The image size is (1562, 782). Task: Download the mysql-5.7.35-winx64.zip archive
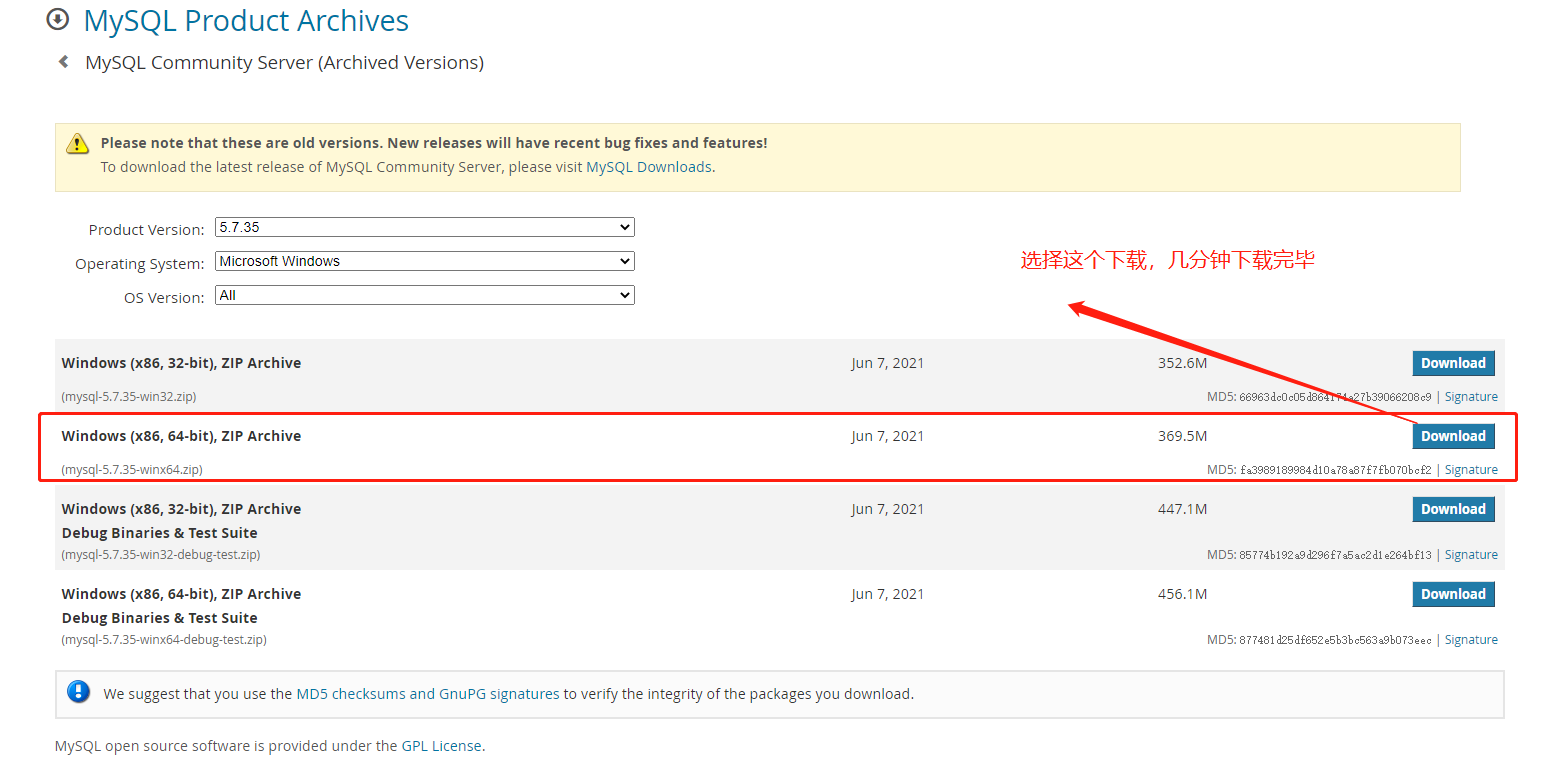pyautogui.click(x=1453, y=435)
